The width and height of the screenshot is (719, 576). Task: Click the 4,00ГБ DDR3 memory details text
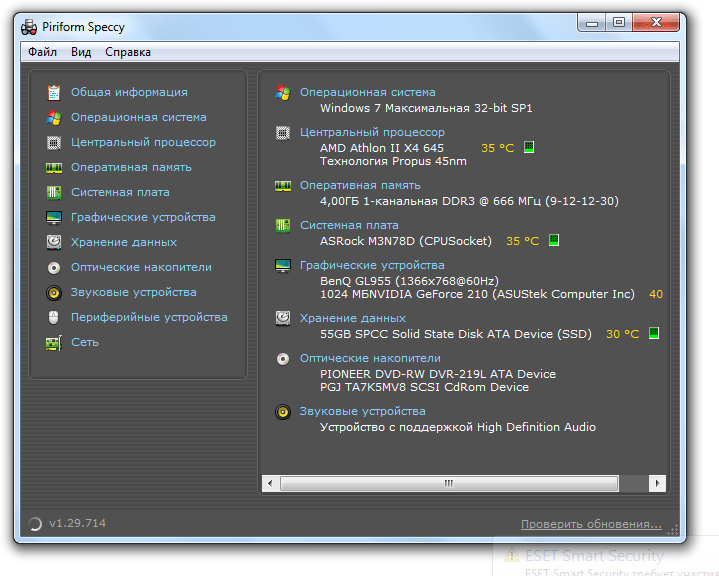pos(469,201)
